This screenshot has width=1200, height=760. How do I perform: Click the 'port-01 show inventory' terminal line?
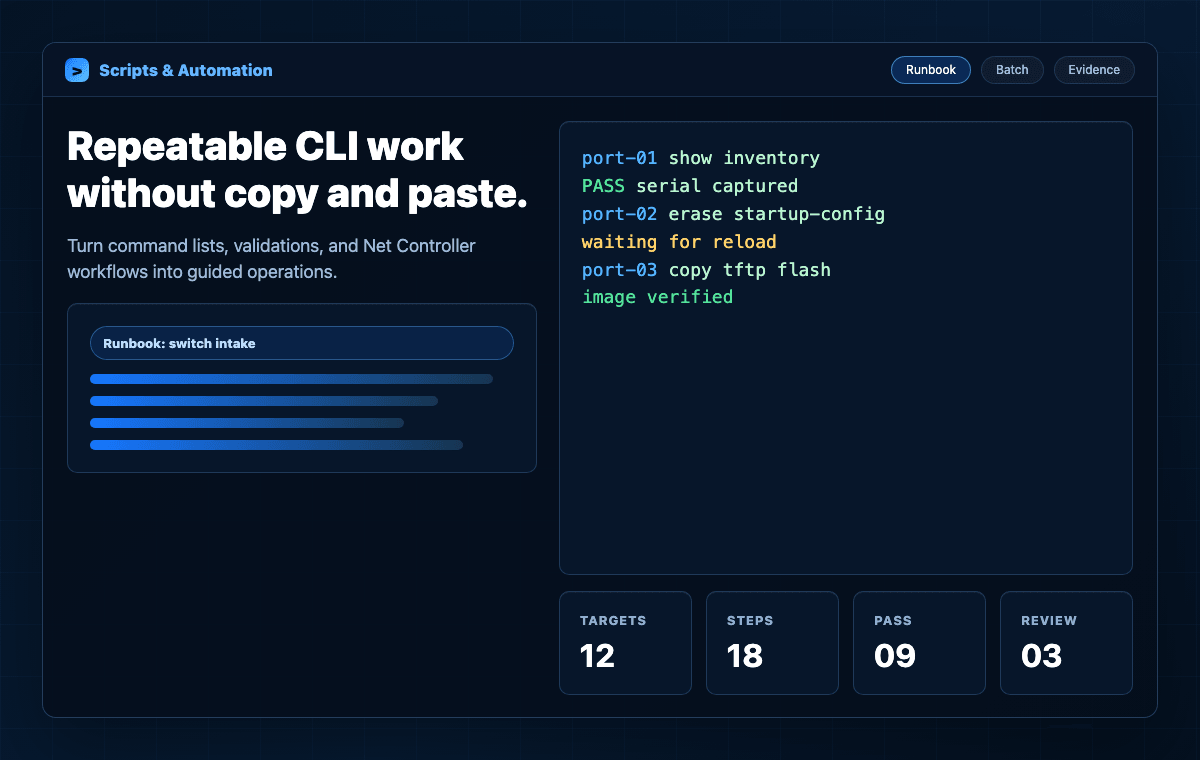point(701,158)
